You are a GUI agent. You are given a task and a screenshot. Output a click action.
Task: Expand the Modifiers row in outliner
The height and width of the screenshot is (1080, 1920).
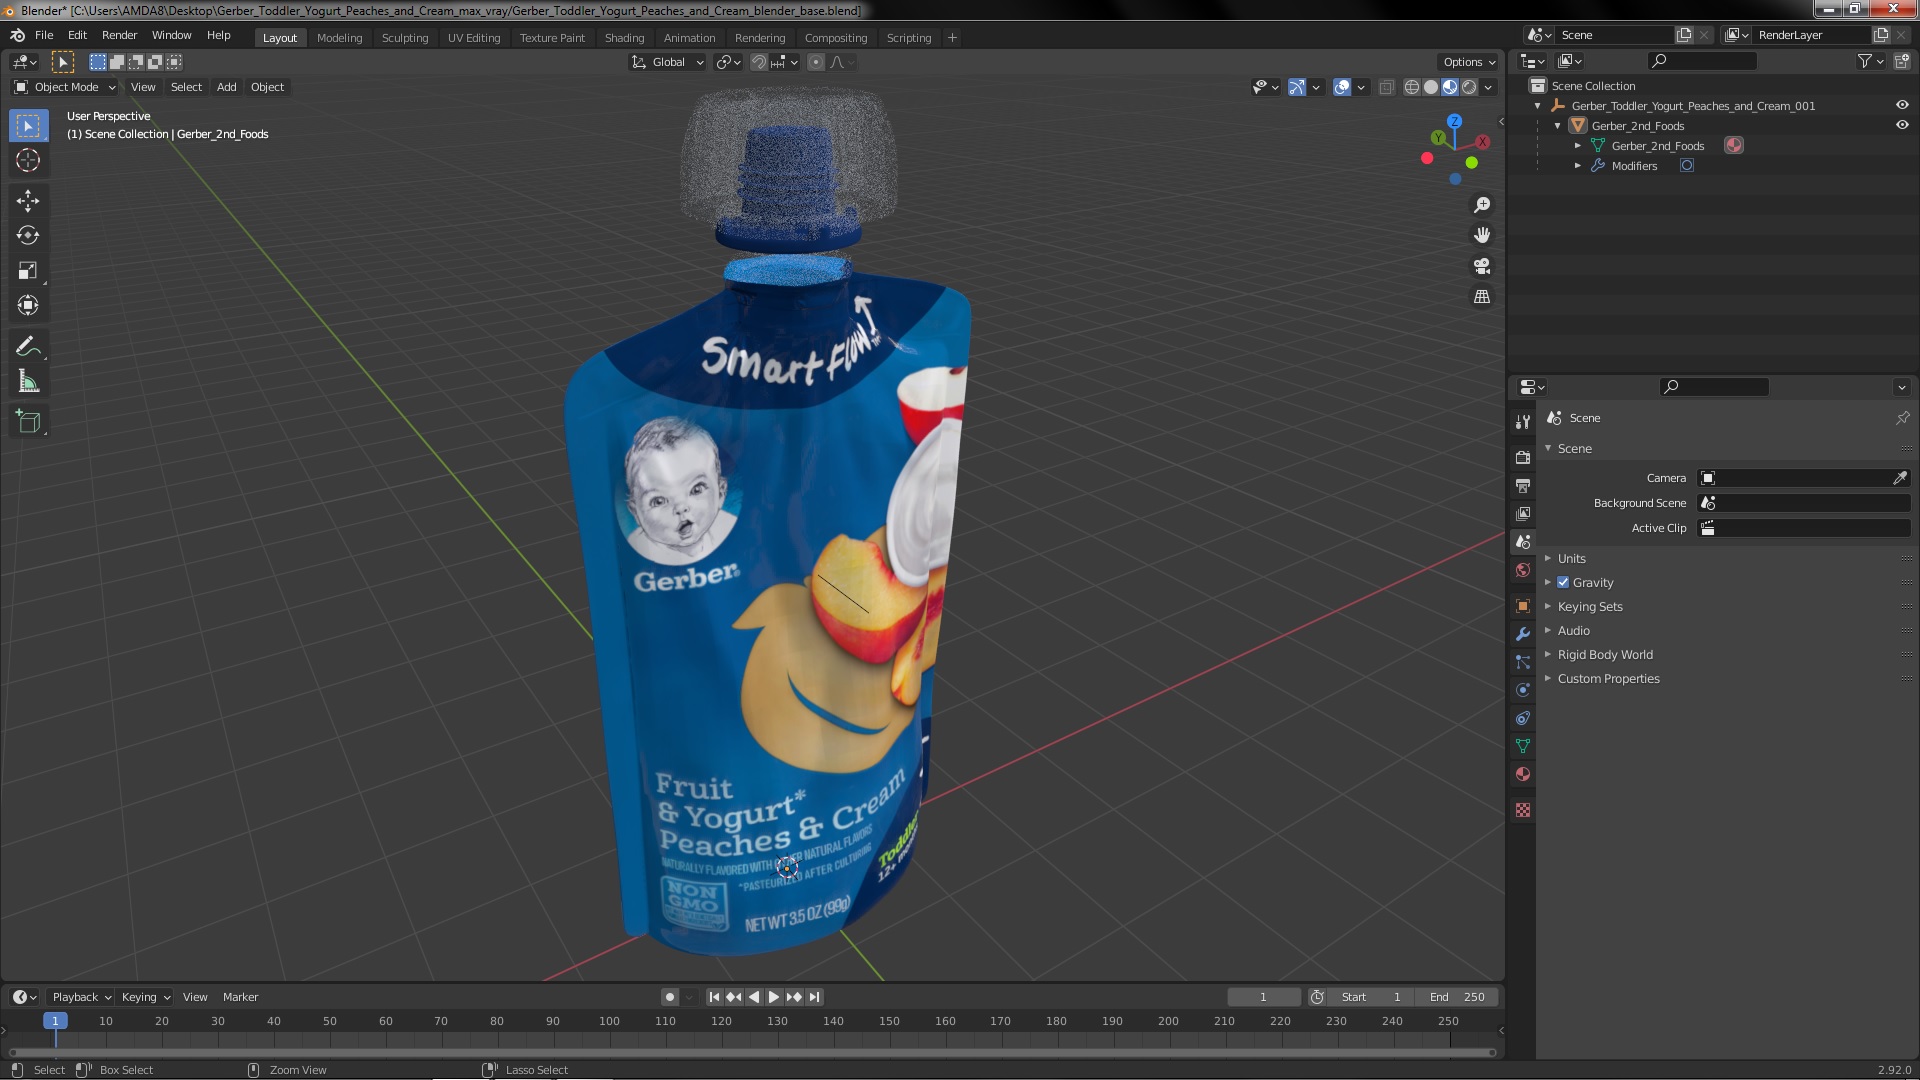coord(1578,166)
